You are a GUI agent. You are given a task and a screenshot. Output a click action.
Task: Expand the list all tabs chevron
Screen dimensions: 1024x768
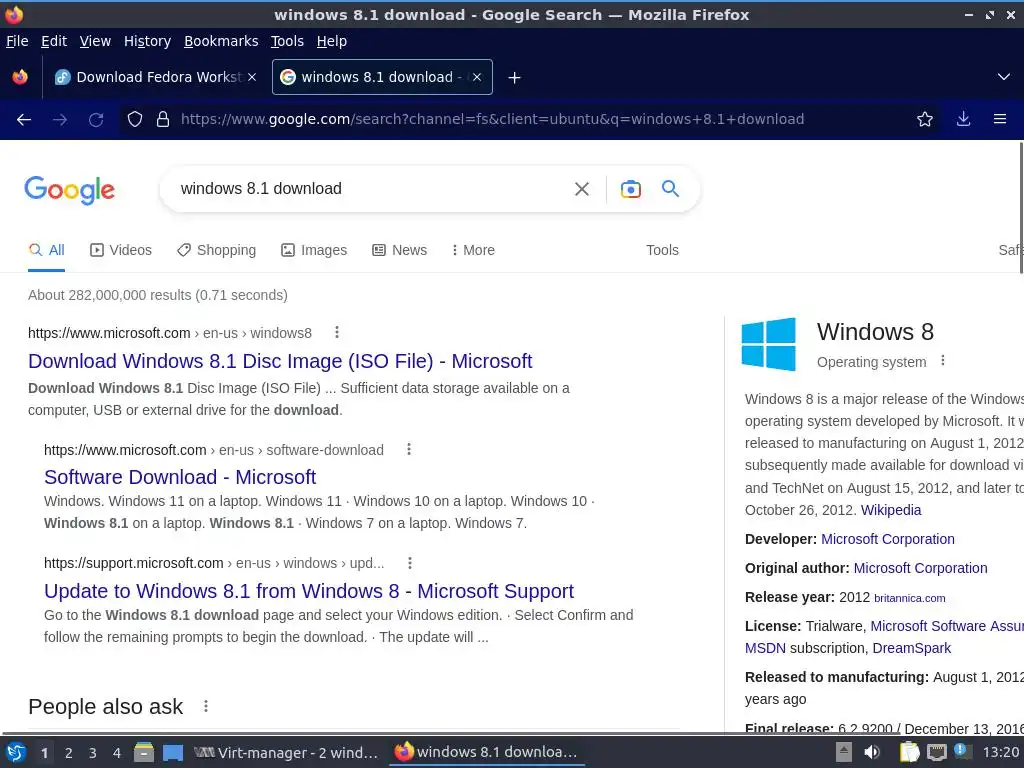1004,77
